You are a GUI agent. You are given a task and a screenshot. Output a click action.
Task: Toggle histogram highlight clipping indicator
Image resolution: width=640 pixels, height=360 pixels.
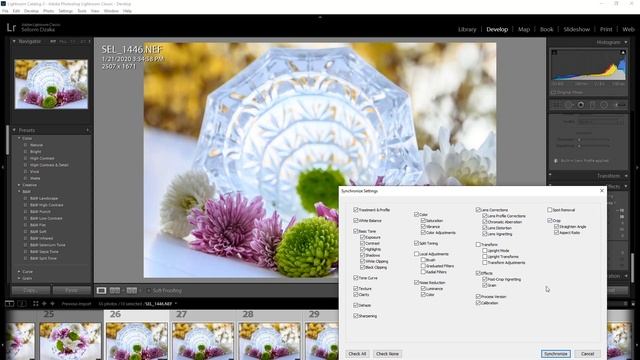(623, 52)
